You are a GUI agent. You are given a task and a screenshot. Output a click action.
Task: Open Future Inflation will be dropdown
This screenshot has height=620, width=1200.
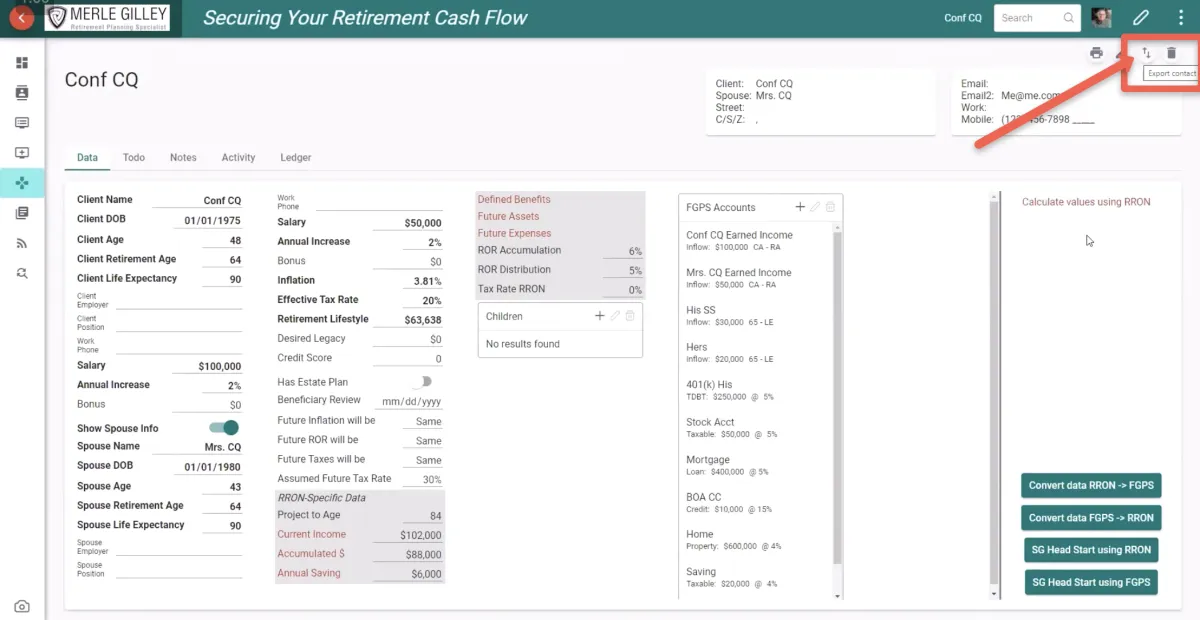pyautogui.click(x=422, y=421)
